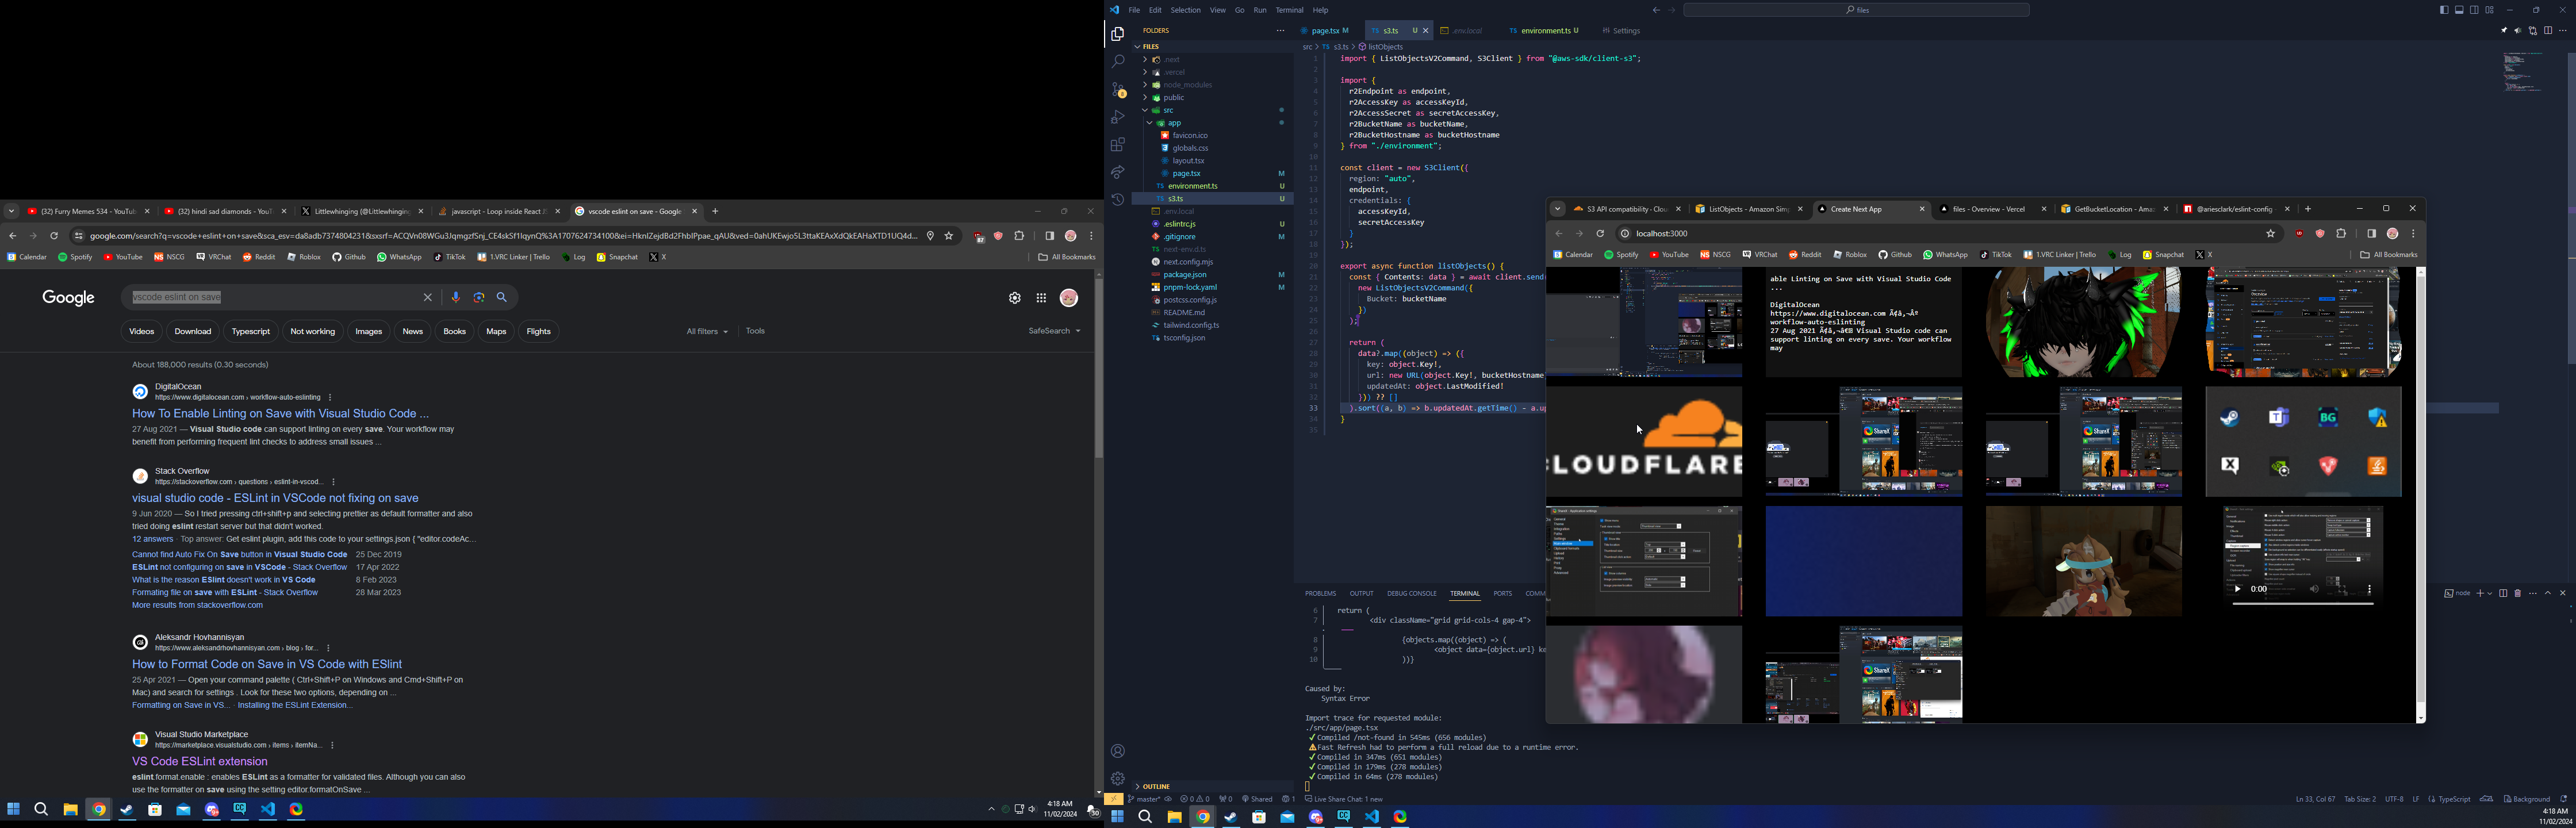Open DigitalOcean linting on save result link

click(281, 413)
